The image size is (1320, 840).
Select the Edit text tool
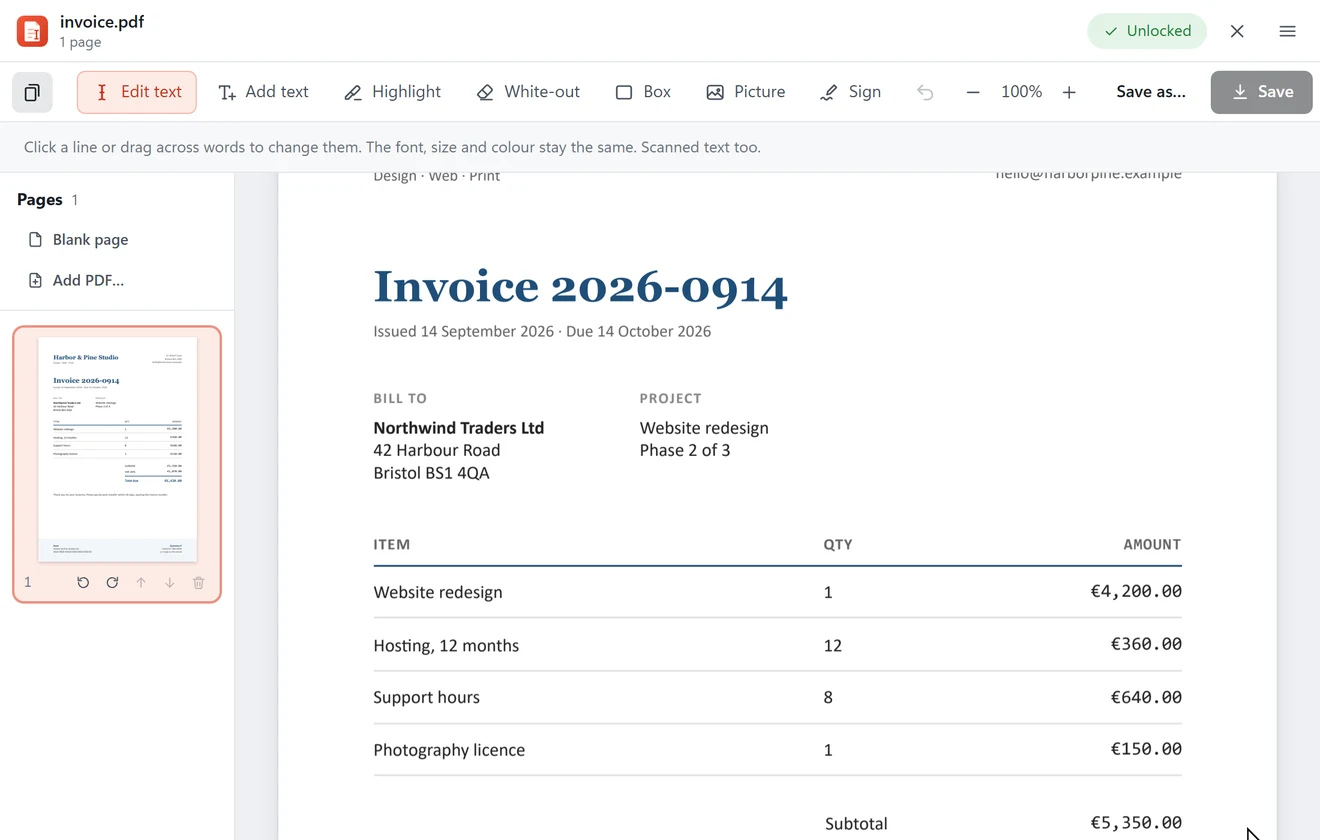click(137, 92)
